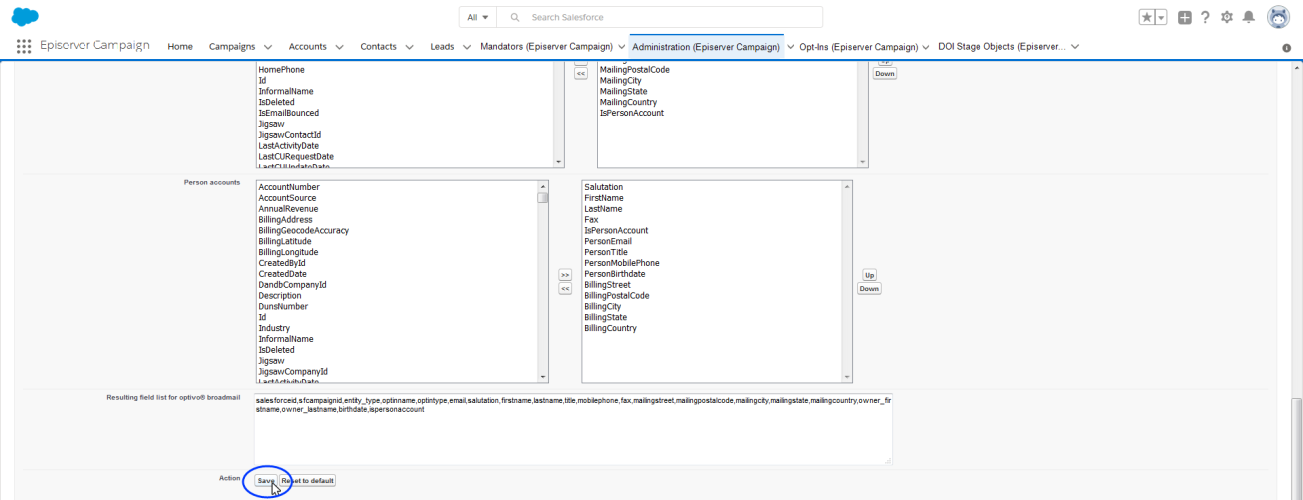Select BillingStreet in the selected list
The height and width of the screenshot is (500, 1303).
[608, 285]
